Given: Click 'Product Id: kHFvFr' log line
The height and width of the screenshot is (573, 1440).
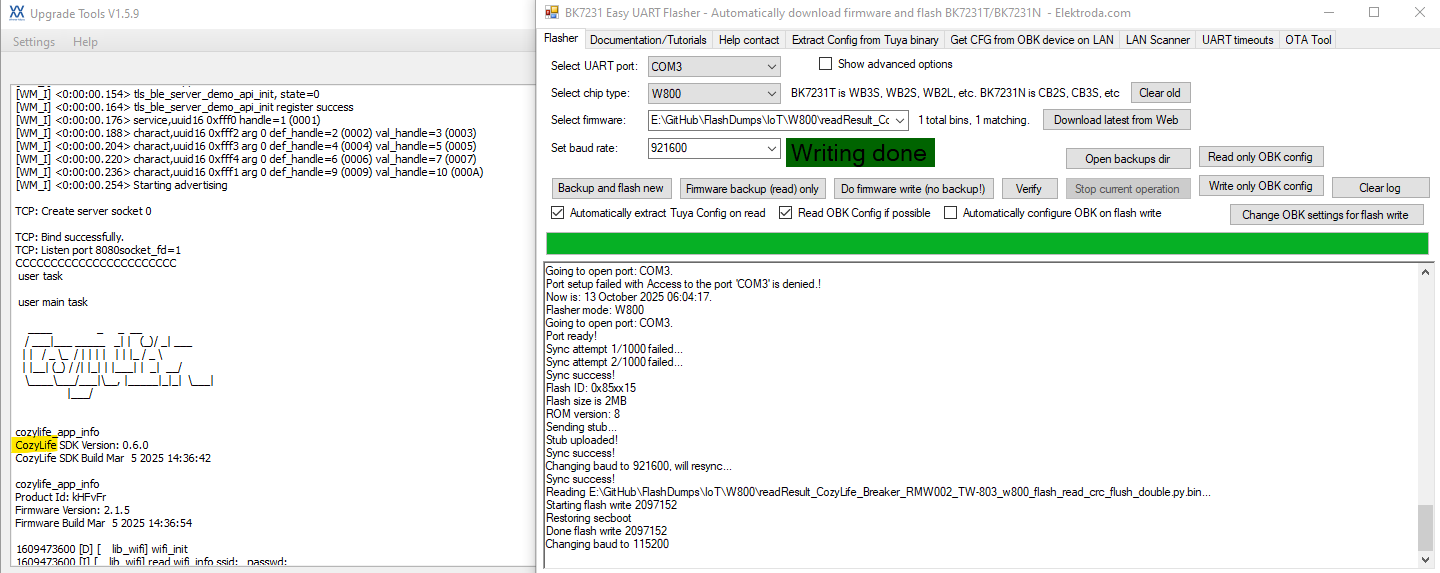Looking at the screenshot, I should (x=60, y=497).
